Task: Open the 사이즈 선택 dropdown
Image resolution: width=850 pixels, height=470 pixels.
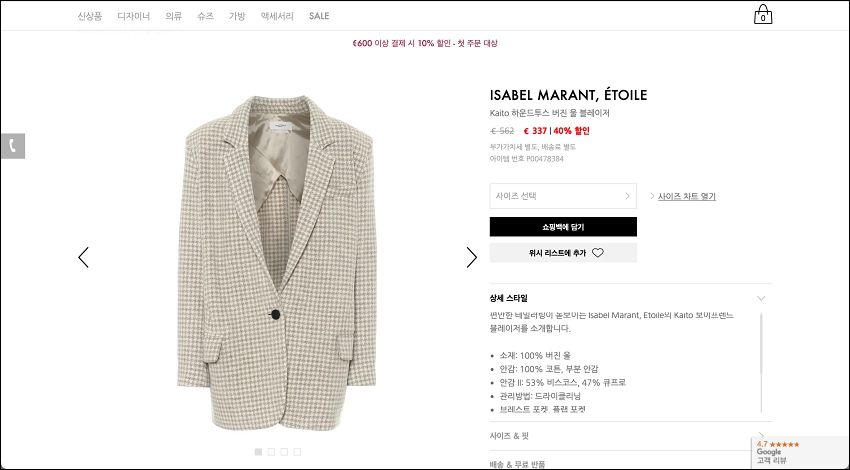Action: tap(563, 196)
